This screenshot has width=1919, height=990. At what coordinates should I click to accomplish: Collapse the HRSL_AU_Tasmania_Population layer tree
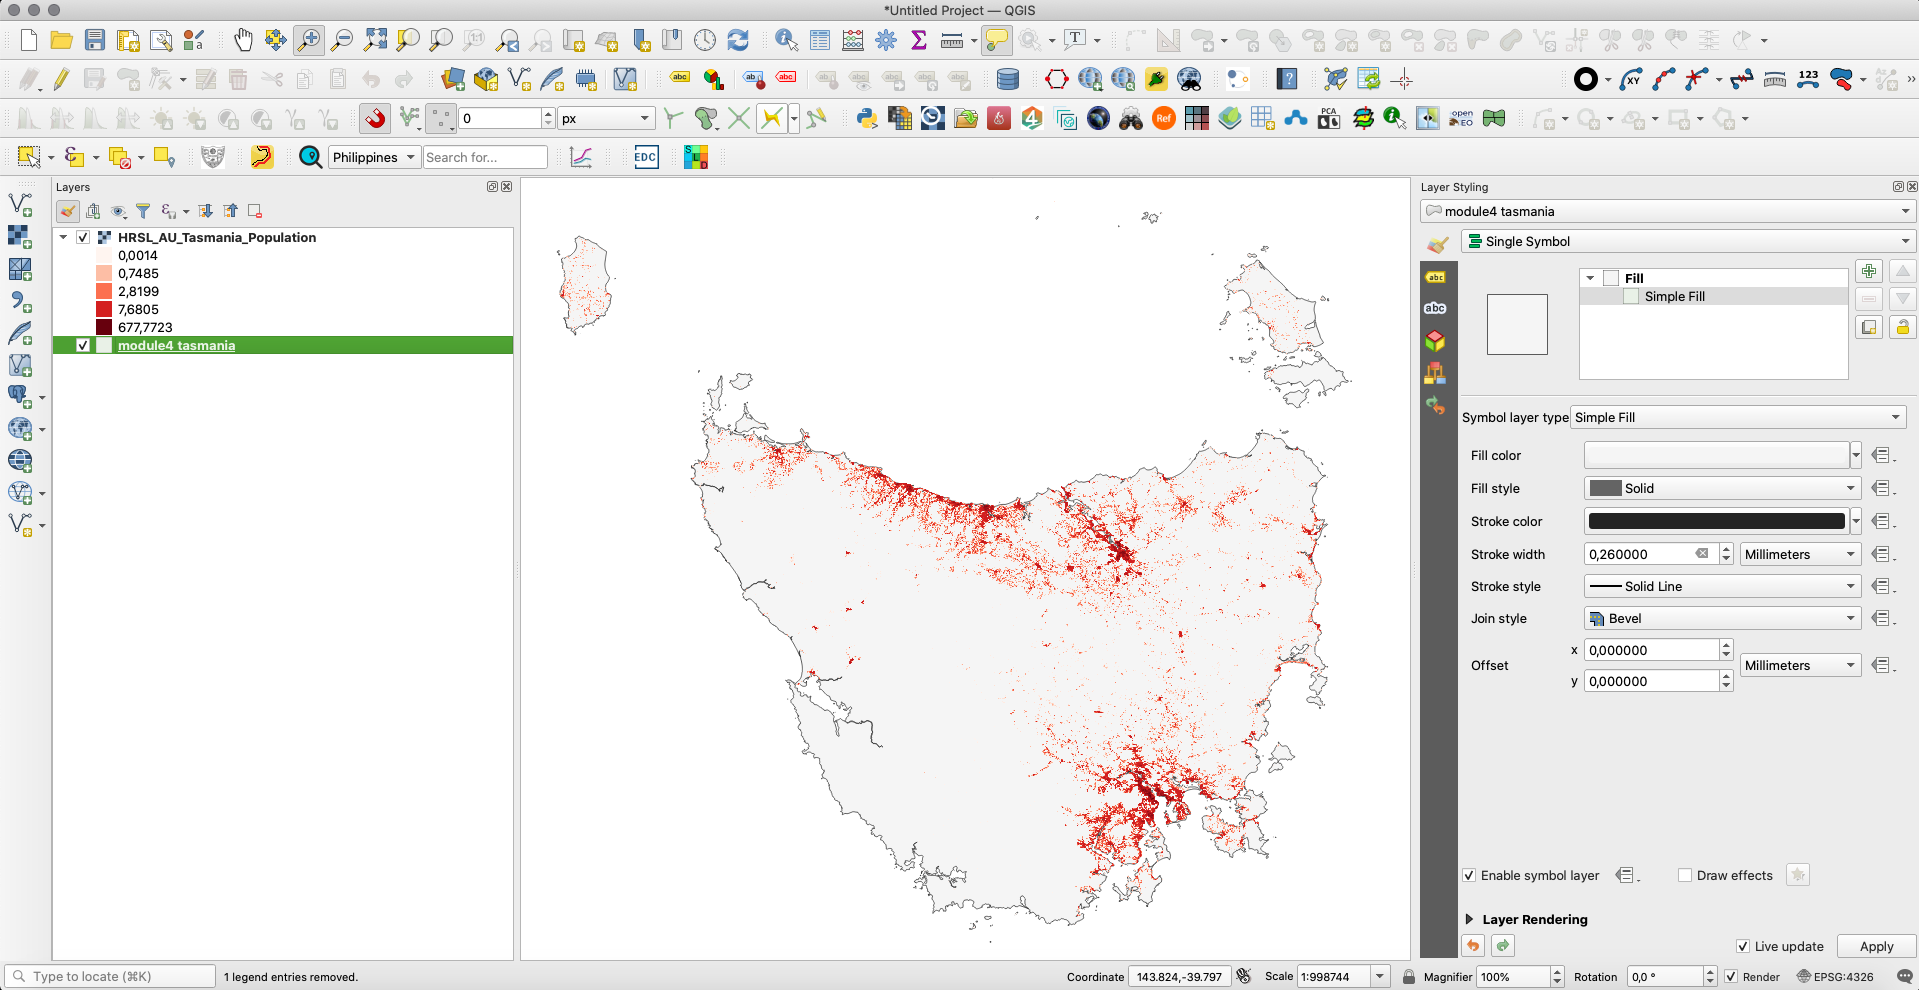point(64,237)
